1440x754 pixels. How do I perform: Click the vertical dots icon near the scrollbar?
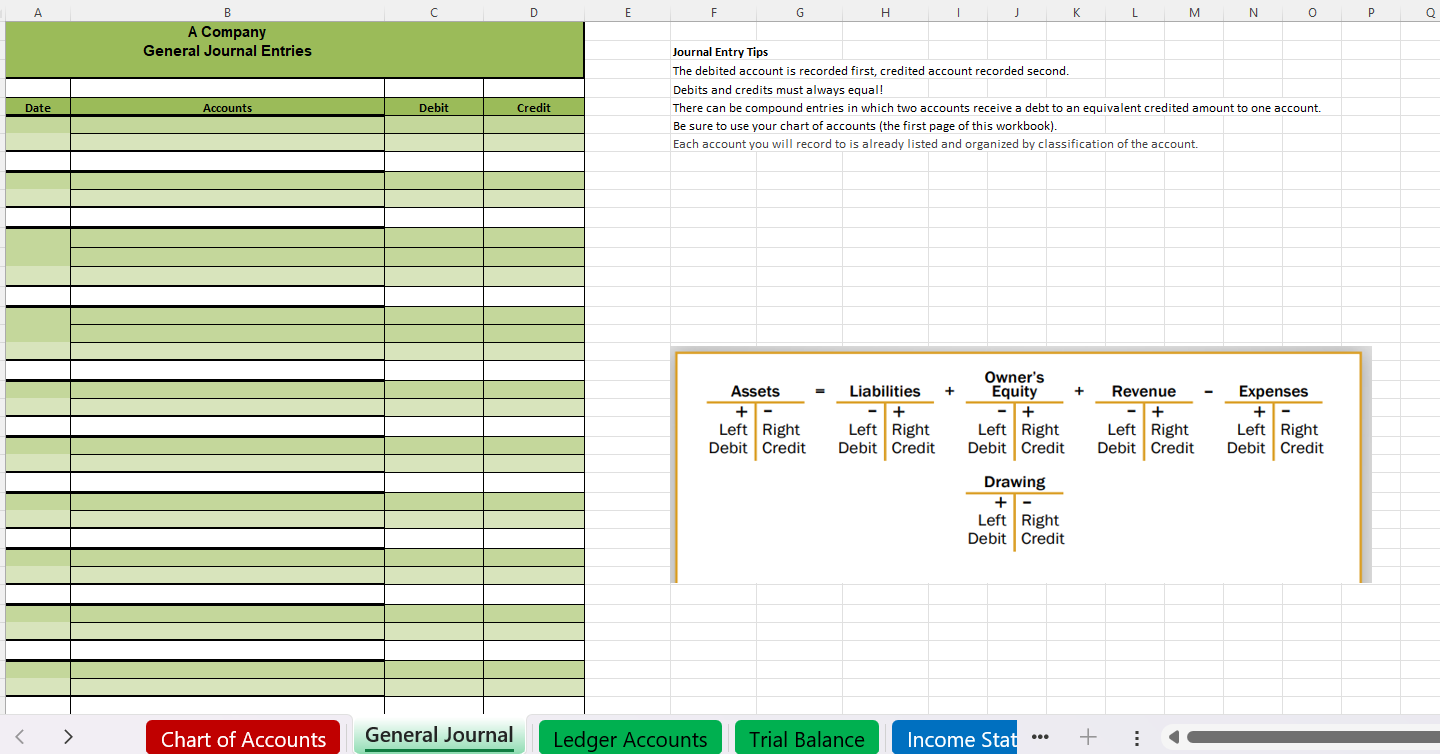tap(1137, 737)
